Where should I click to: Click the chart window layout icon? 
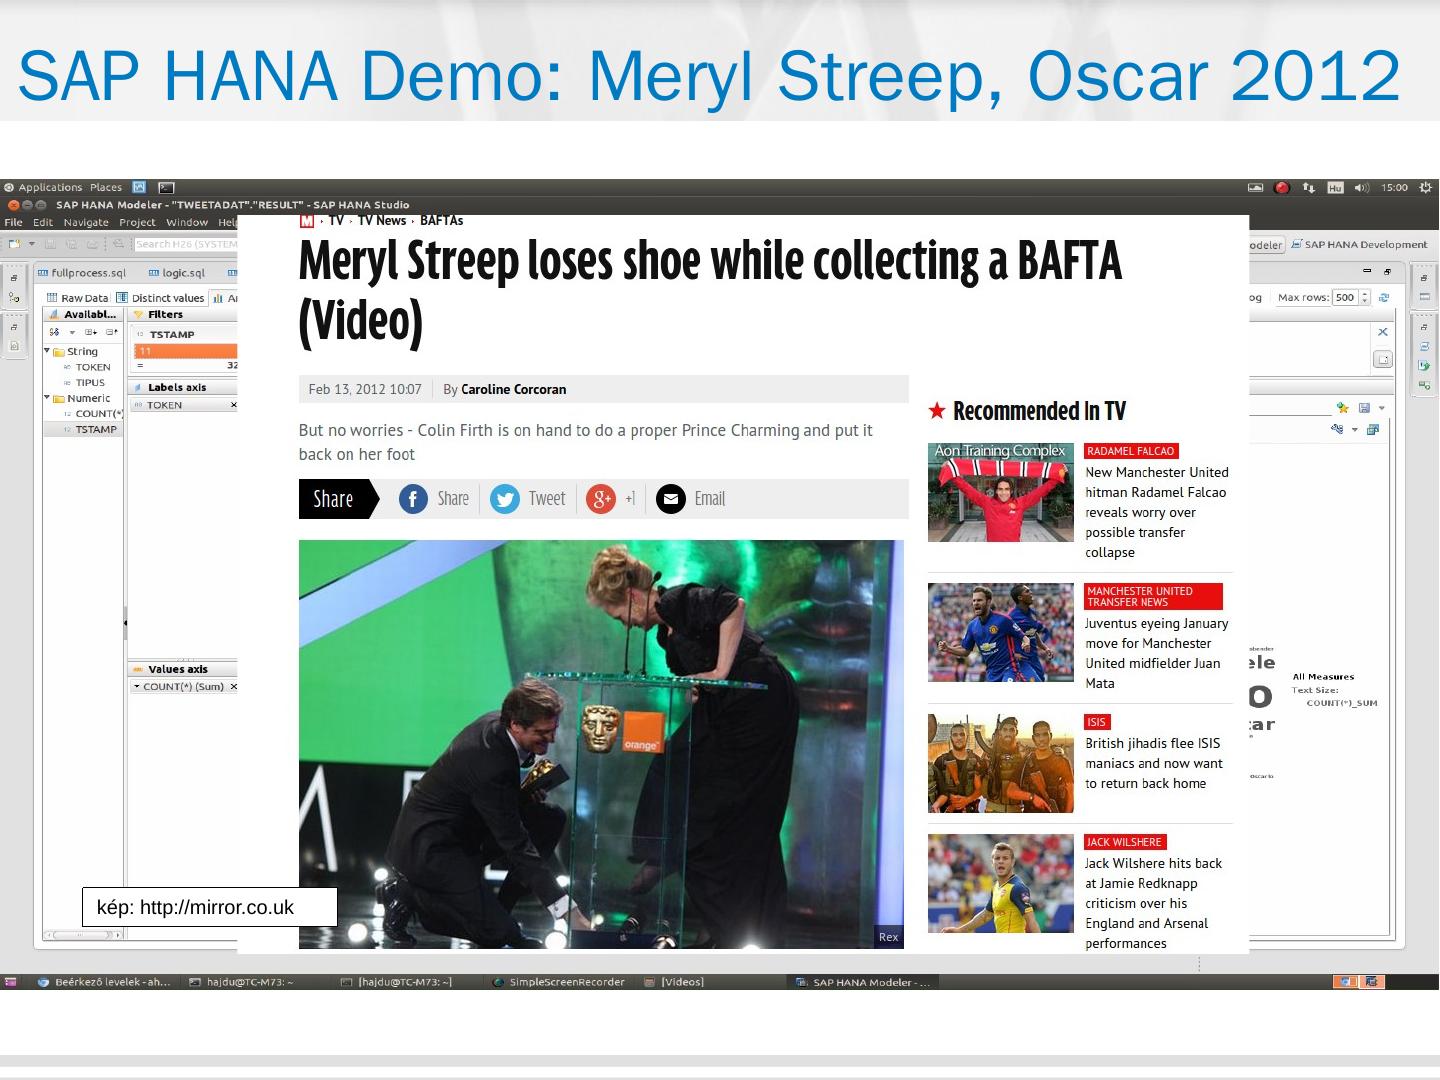(x=1373, y=429)
